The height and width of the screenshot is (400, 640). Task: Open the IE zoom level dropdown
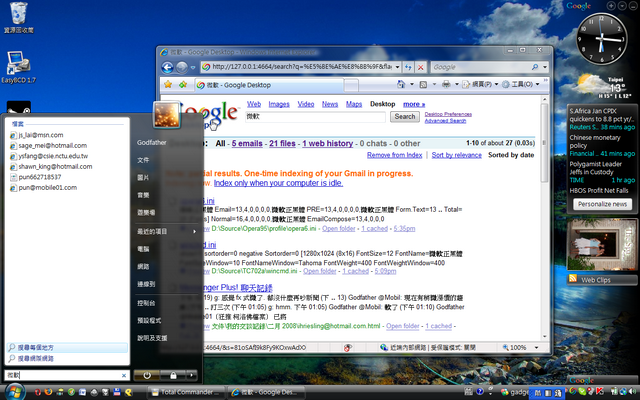click(536, 347)
